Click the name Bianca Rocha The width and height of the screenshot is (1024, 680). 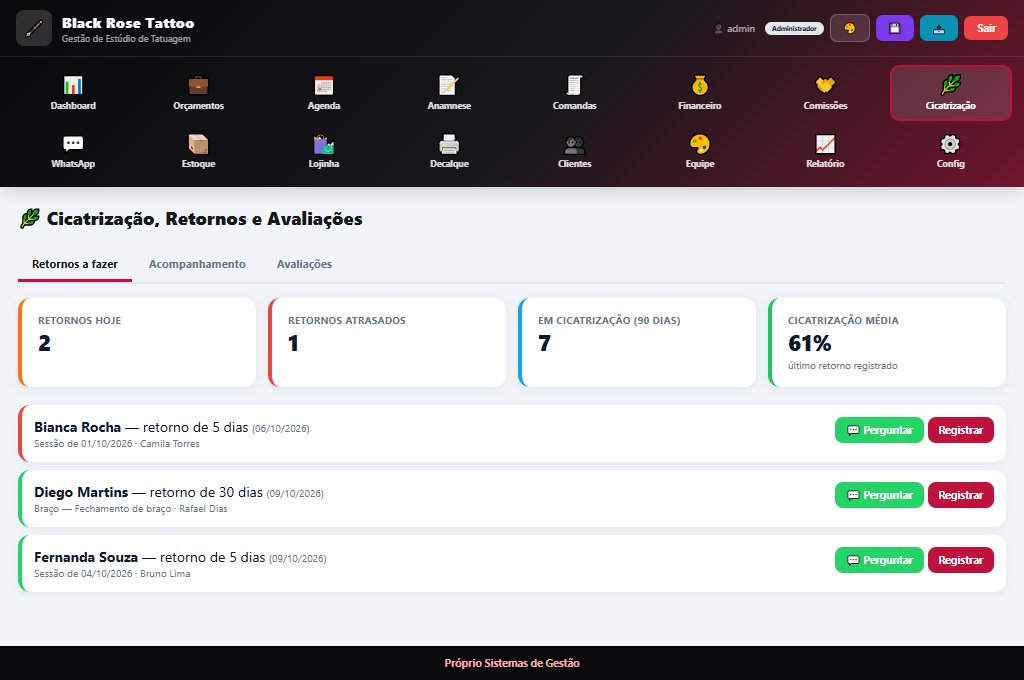click(x=78, y=427)
